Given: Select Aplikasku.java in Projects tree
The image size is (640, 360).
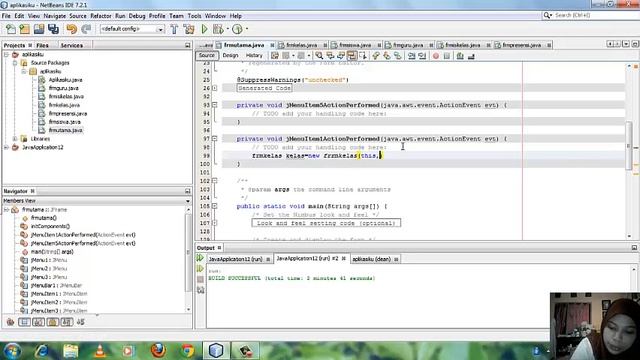Looking at the screenshot, I should 65,80.
